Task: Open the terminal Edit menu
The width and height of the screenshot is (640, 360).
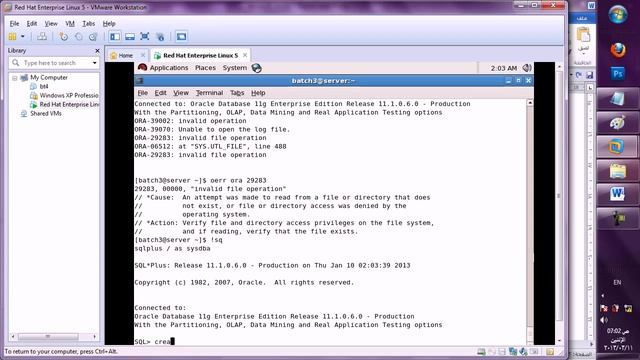Action: pyautogui.click(x=160, y=93)
